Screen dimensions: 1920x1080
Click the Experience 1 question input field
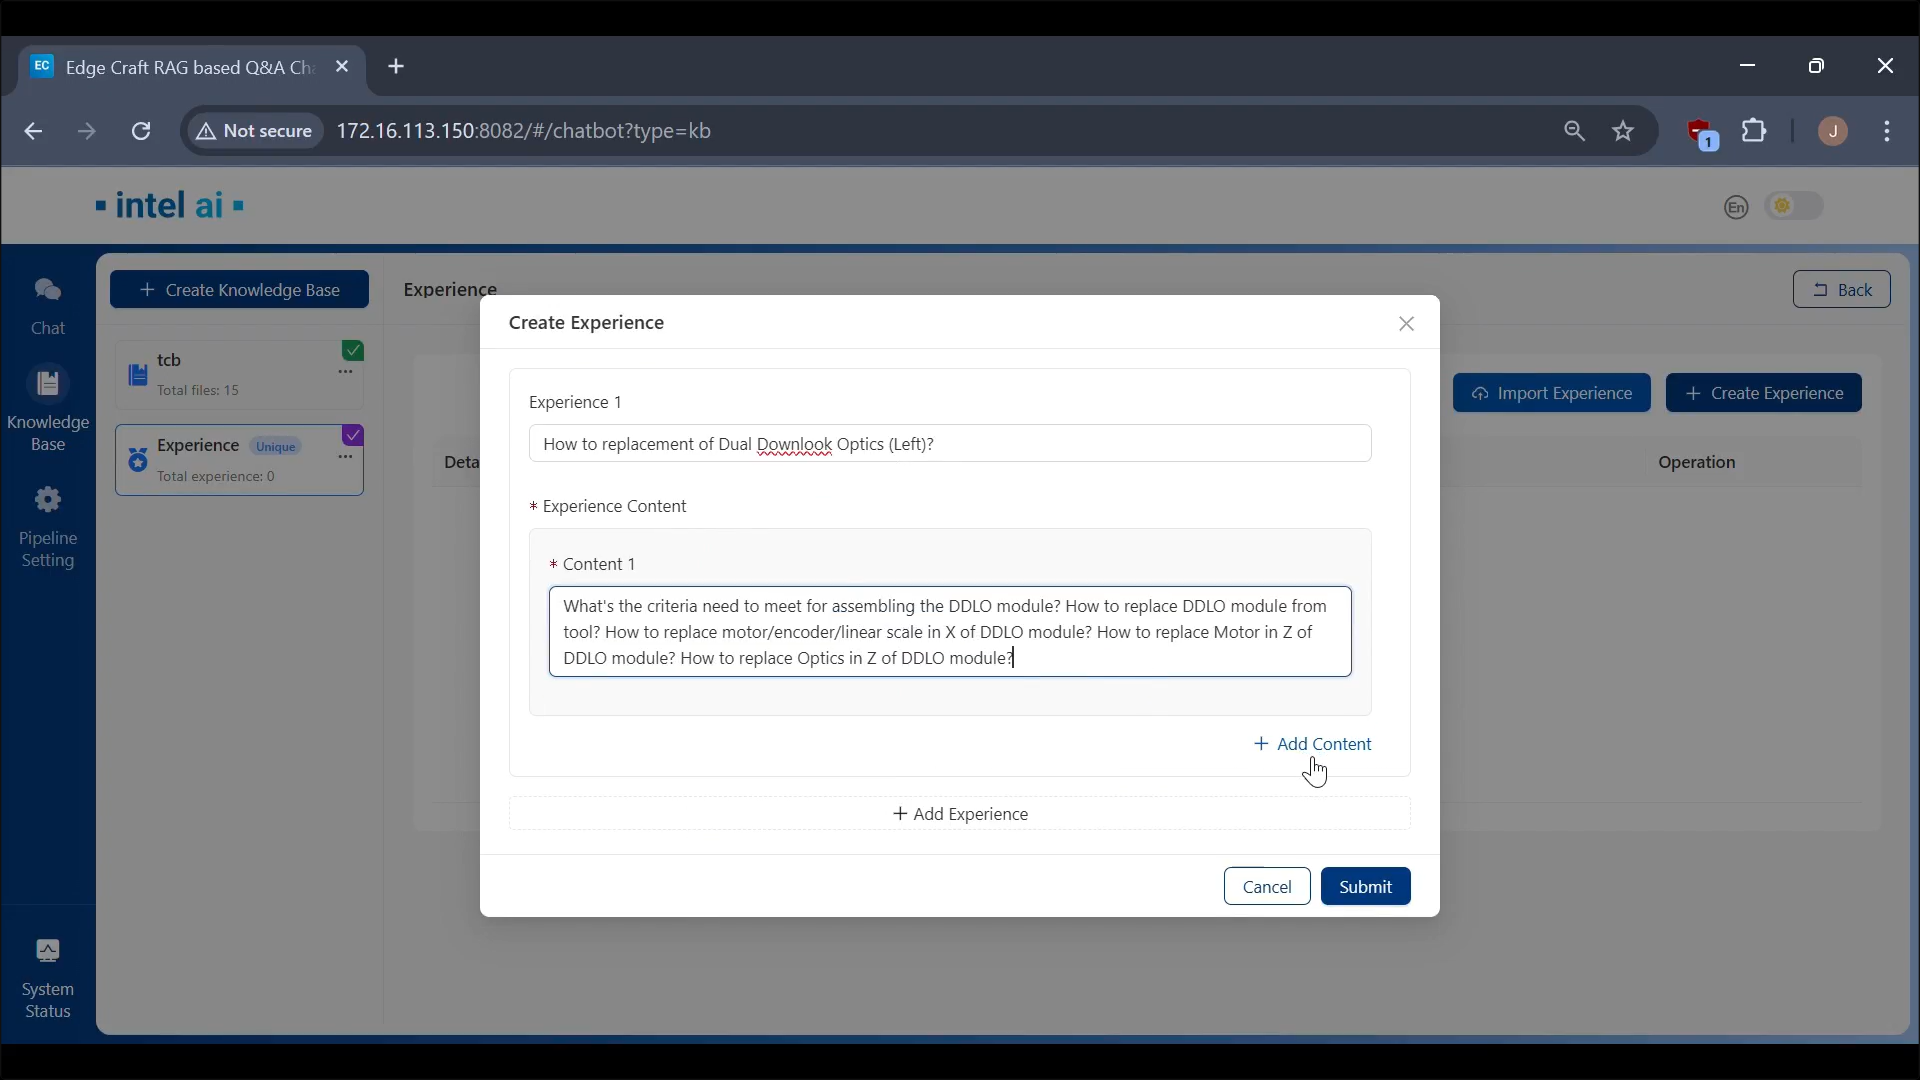[x=950, y=444]
